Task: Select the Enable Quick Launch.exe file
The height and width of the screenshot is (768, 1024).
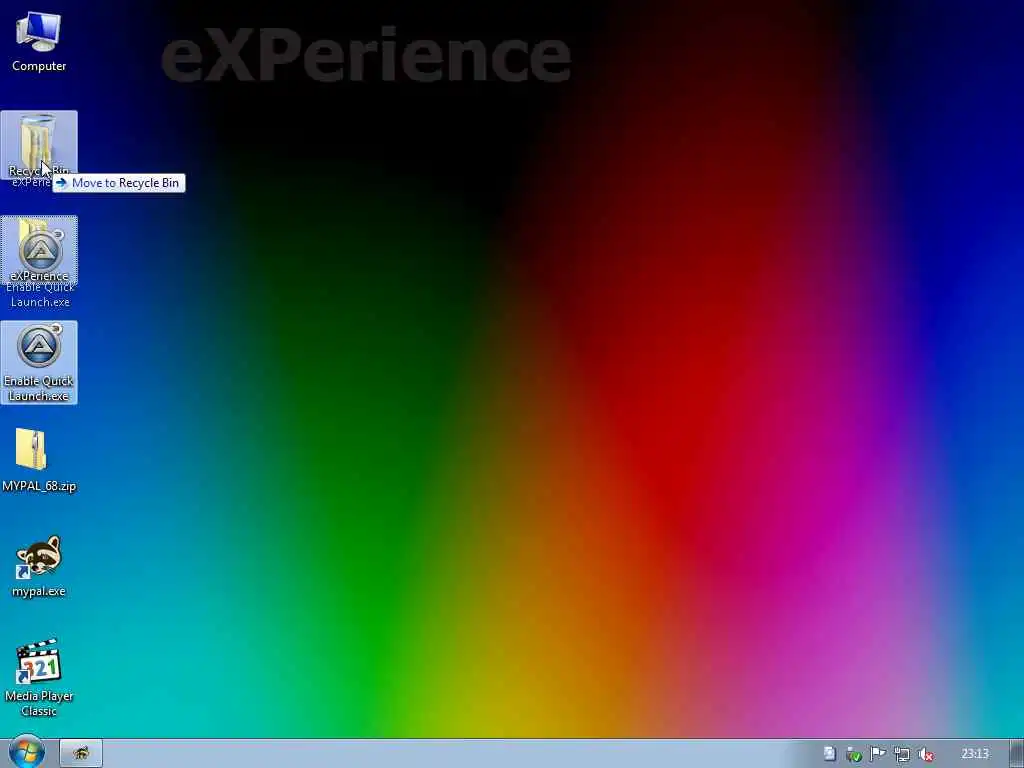Action: (39, 362)
